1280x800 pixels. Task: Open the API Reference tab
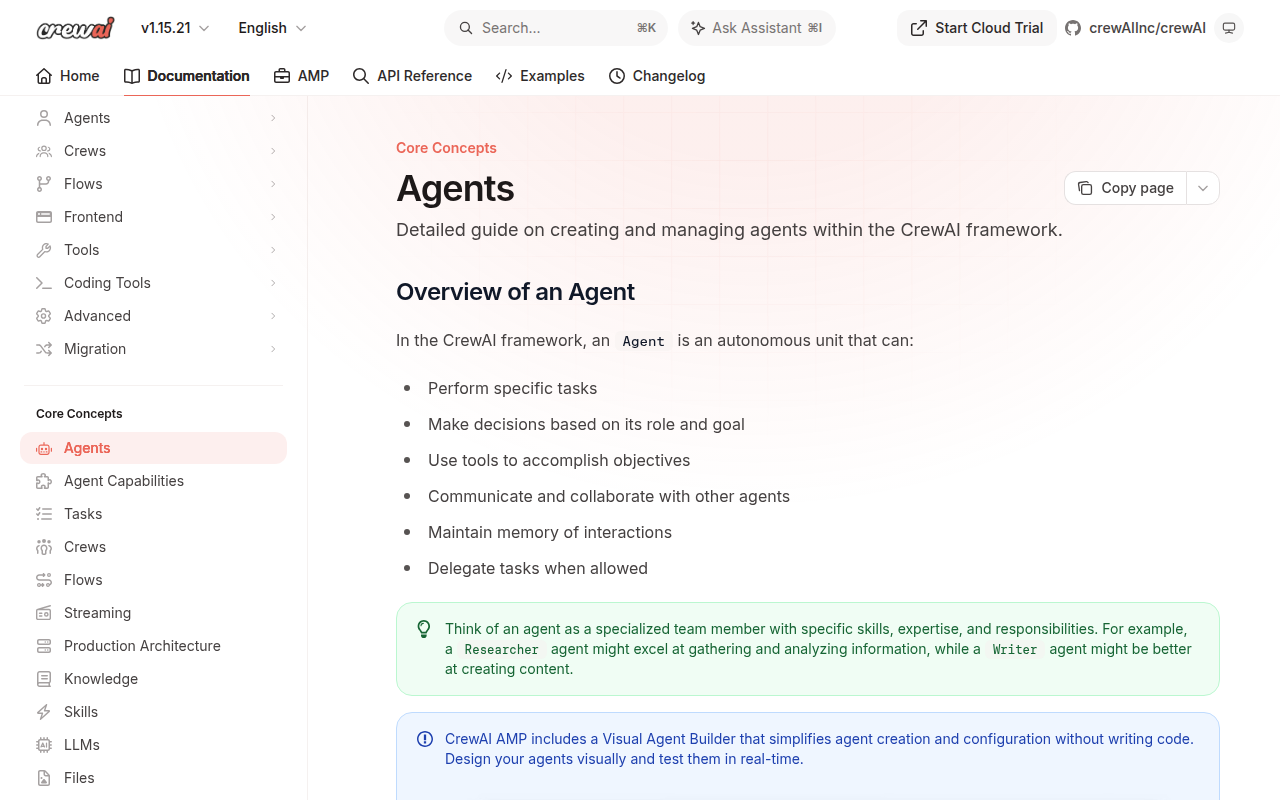(x=412, y=76)
